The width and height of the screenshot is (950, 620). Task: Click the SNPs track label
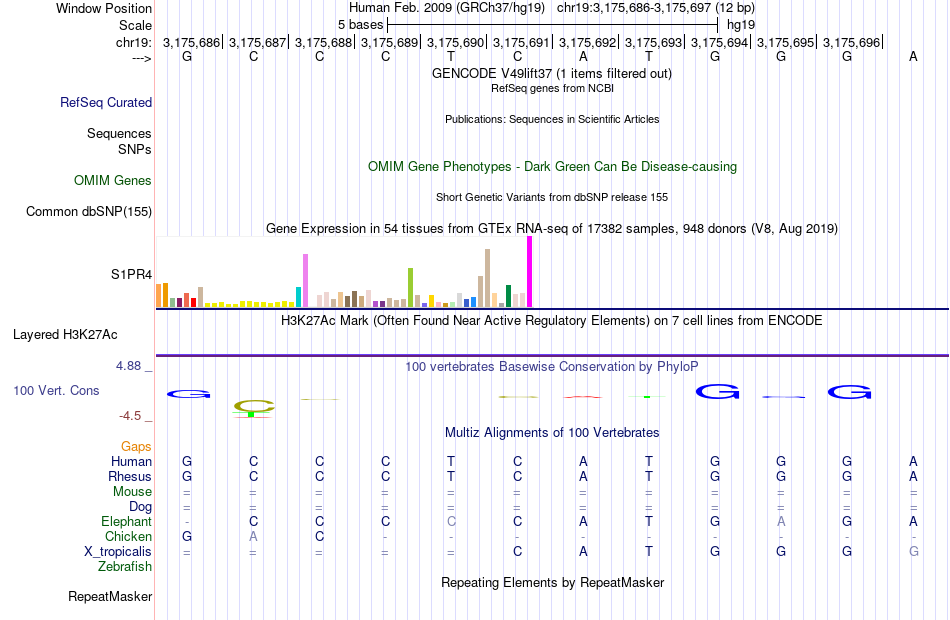tap(135, 149)
